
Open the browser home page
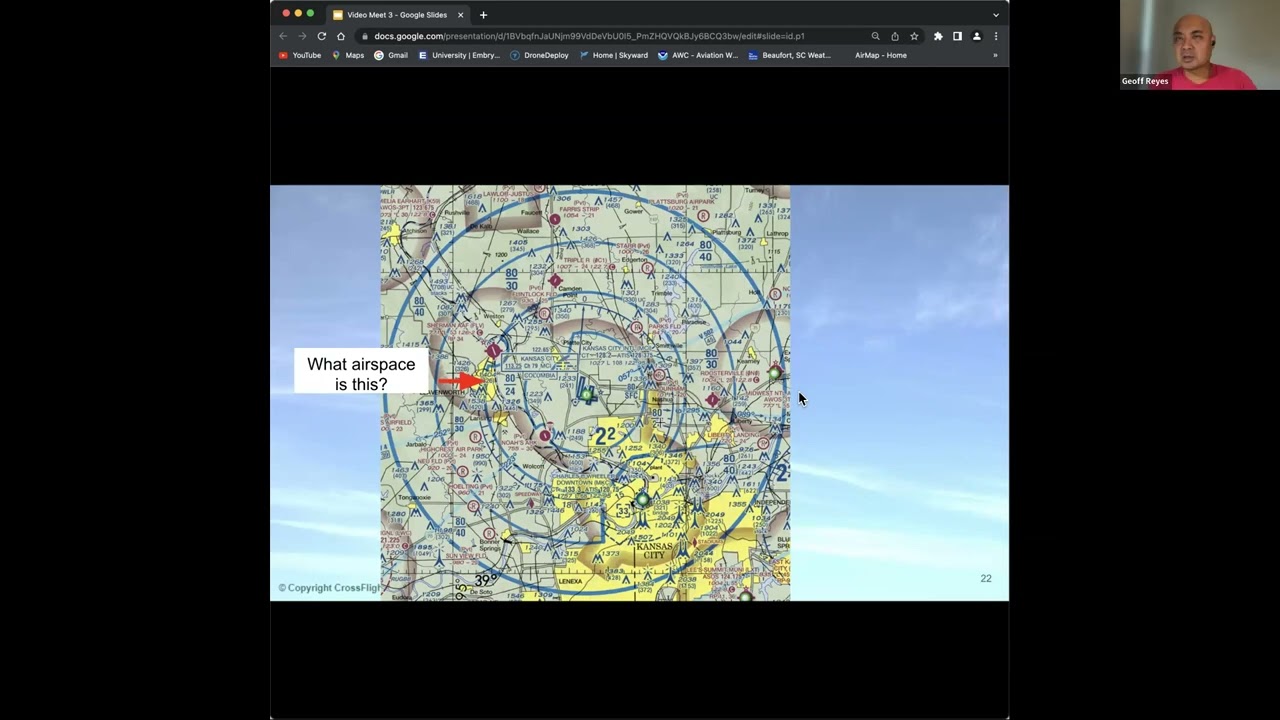pyautogui.click(x=340, y=36)
